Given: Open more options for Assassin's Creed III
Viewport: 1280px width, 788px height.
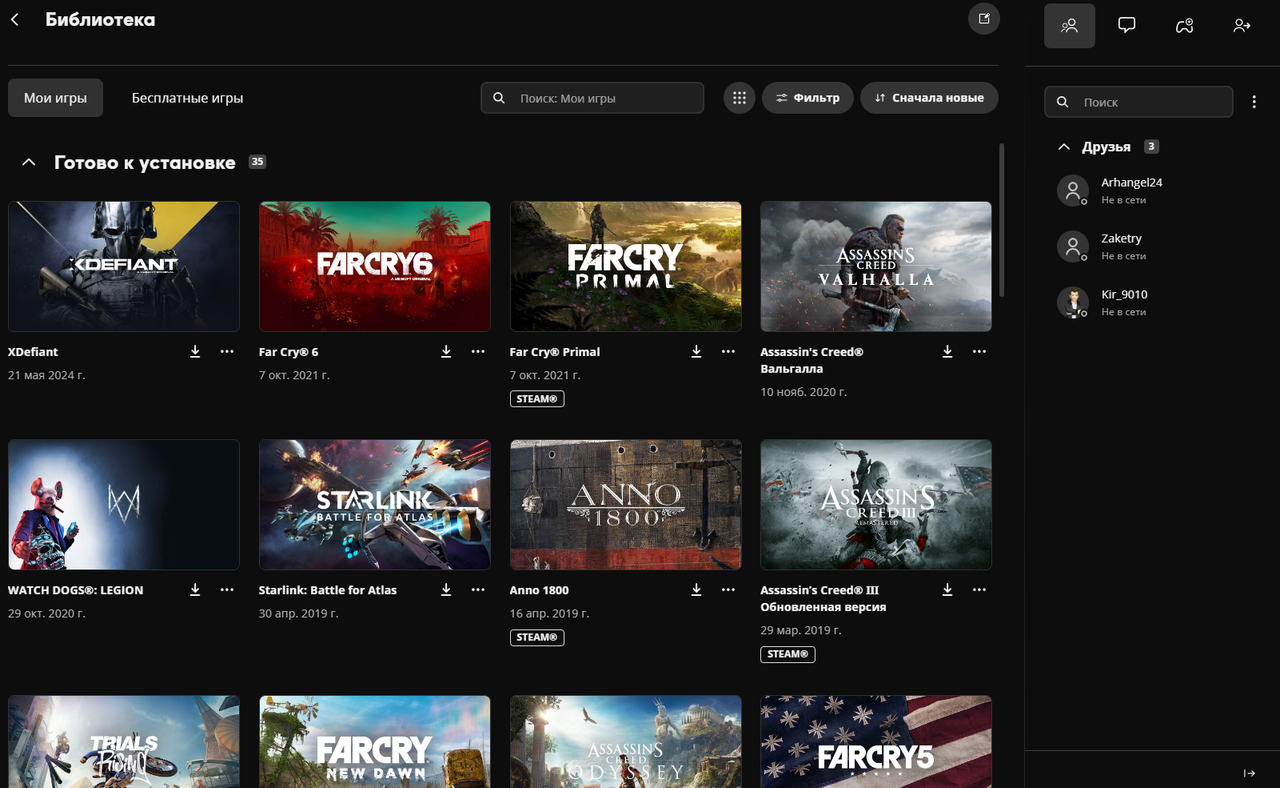Looking at the screenshot, I should pos(979,590).
